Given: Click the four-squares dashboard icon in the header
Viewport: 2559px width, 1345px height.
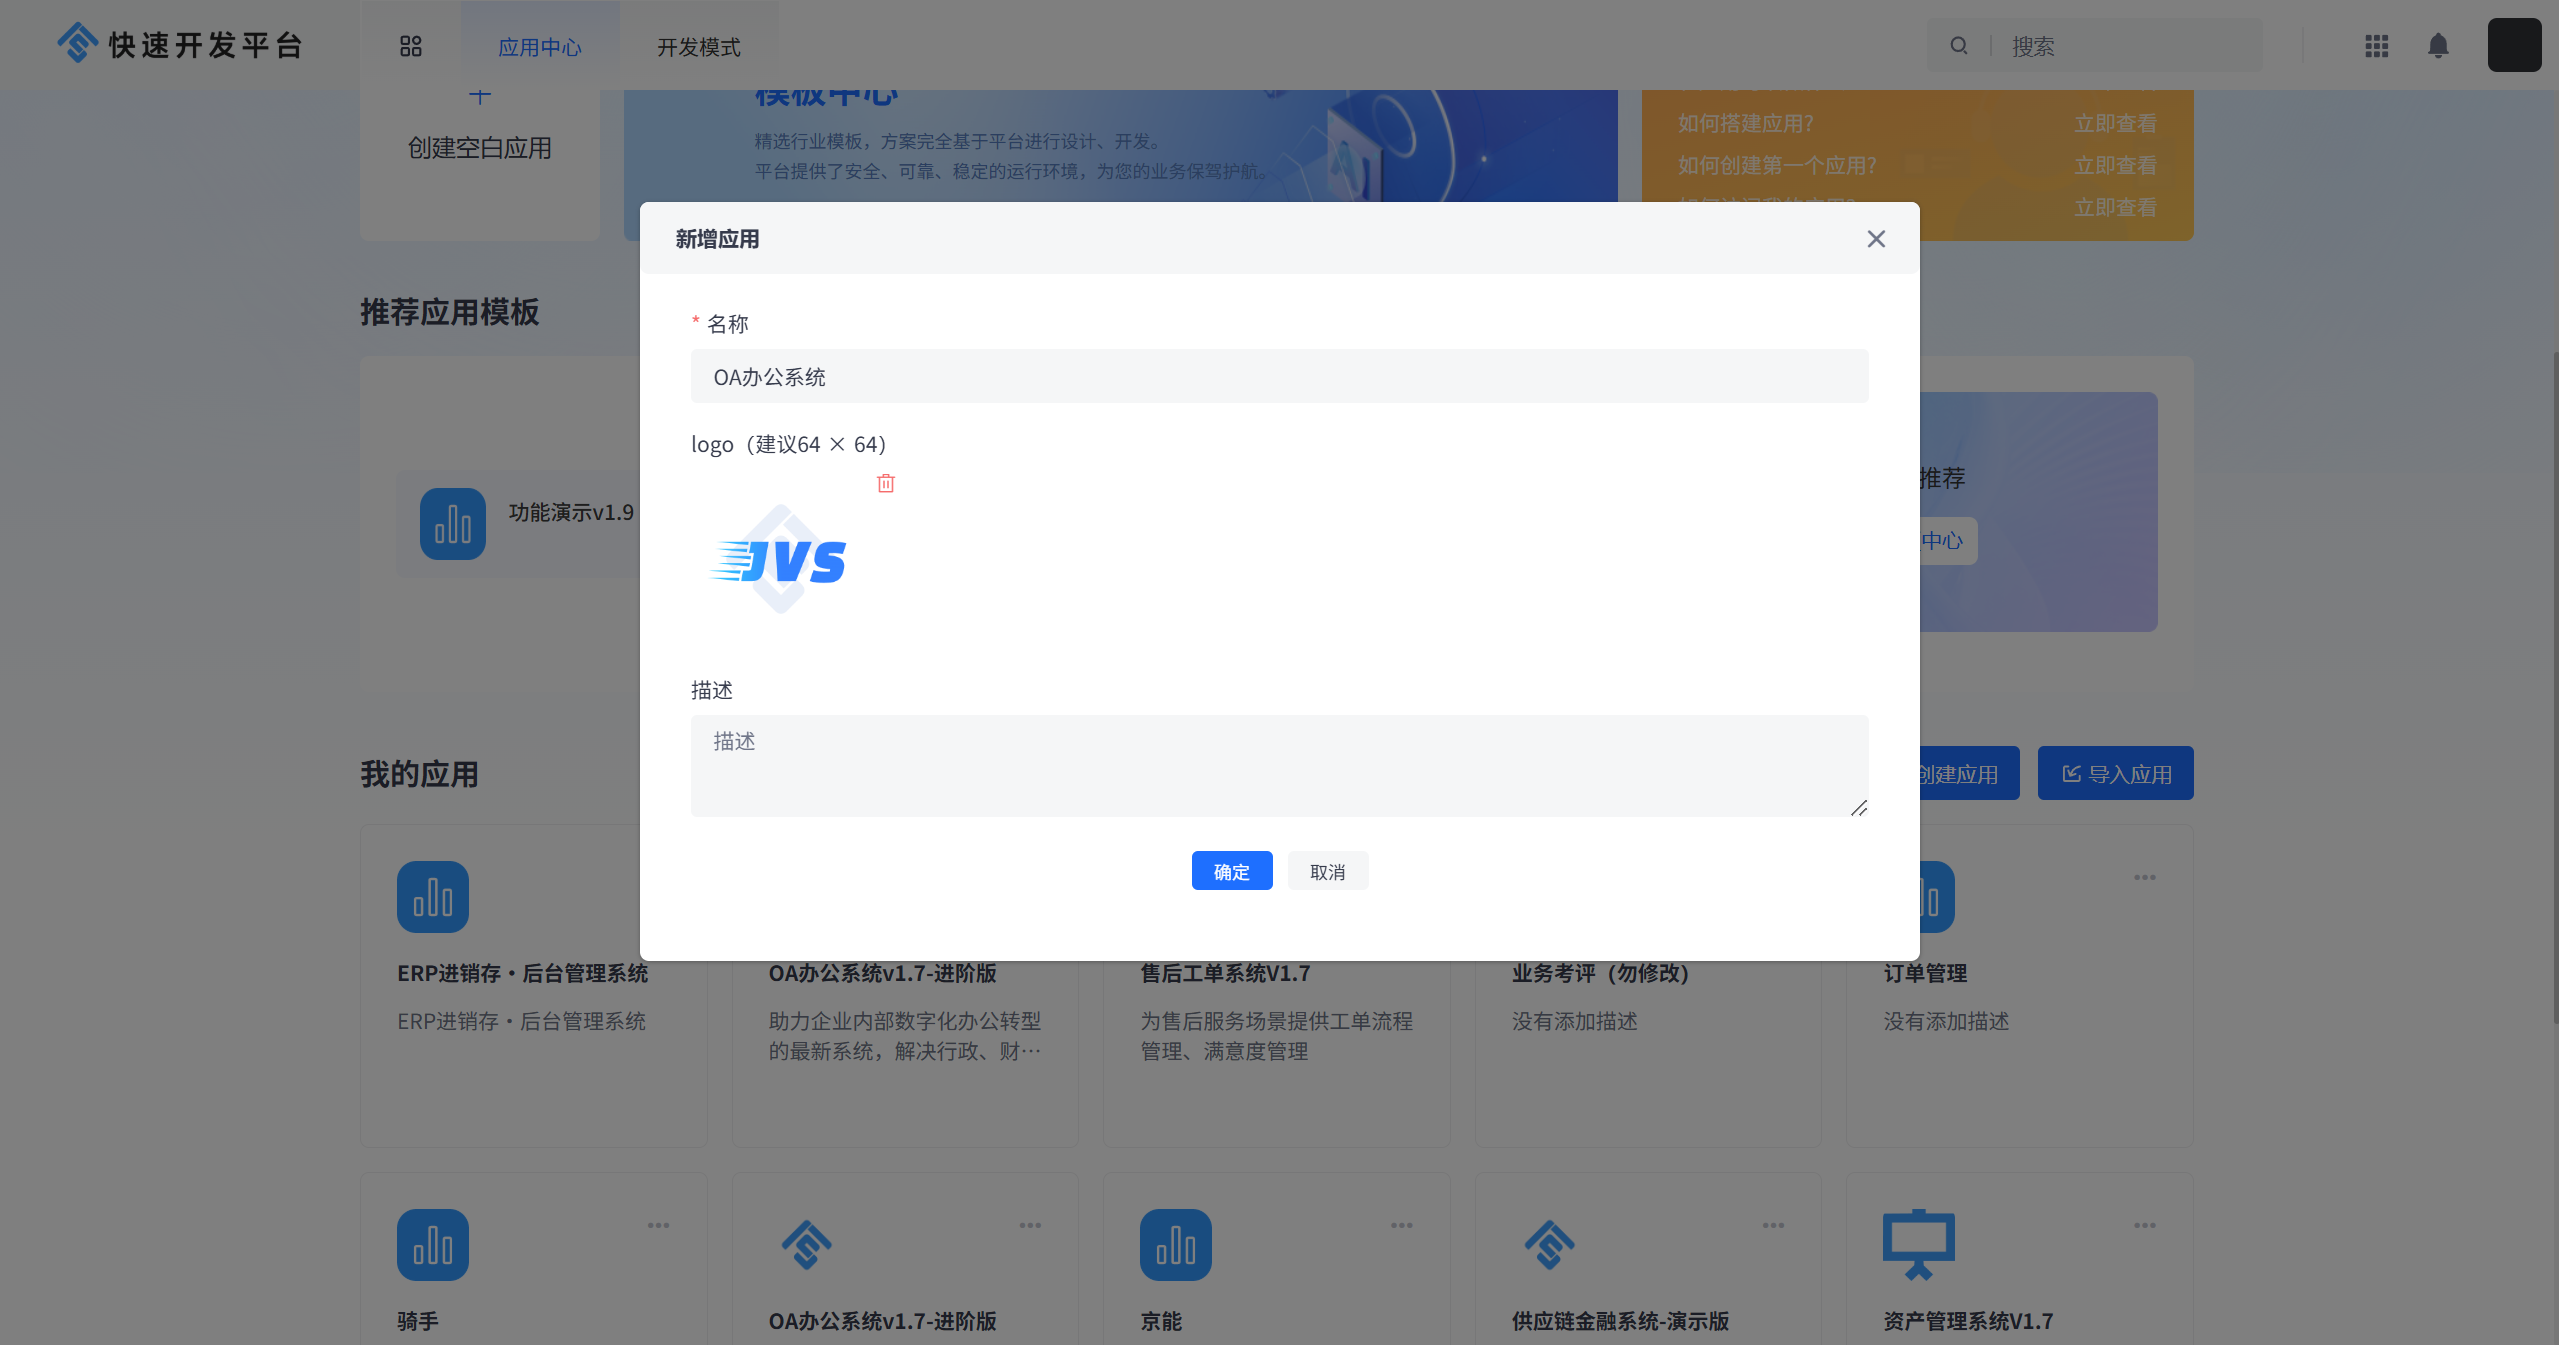Looking at the screenshot, I should pos(410,46).
